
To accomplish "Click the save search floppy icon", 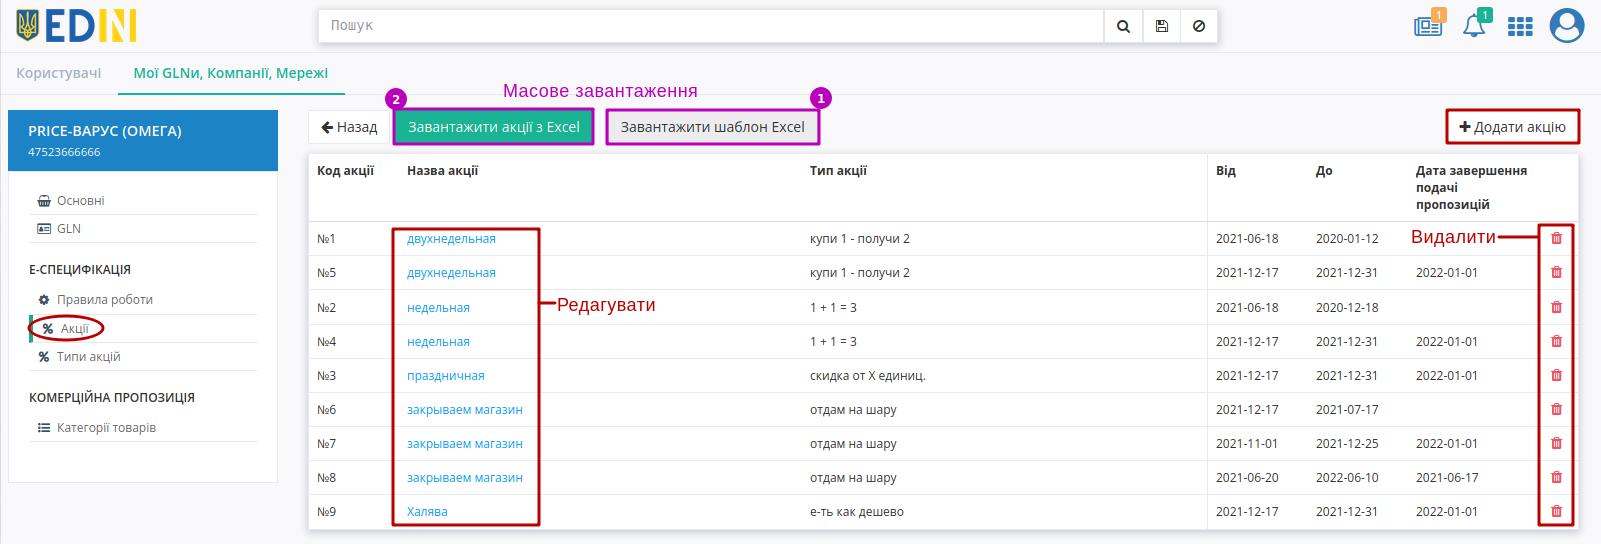I will click(1161, 26).
